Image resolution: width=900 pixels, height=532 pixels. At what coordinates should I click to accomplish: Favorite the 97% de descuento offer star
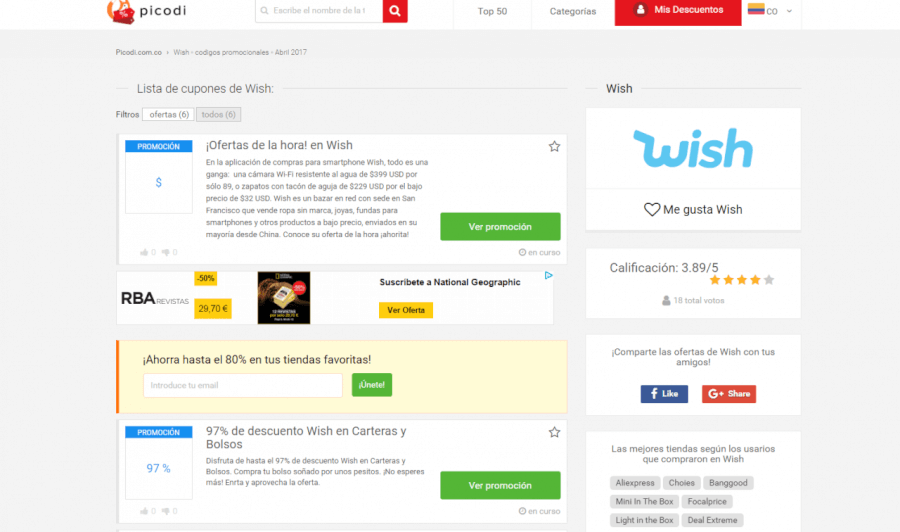pyautogui.click(x=554, y=432)
